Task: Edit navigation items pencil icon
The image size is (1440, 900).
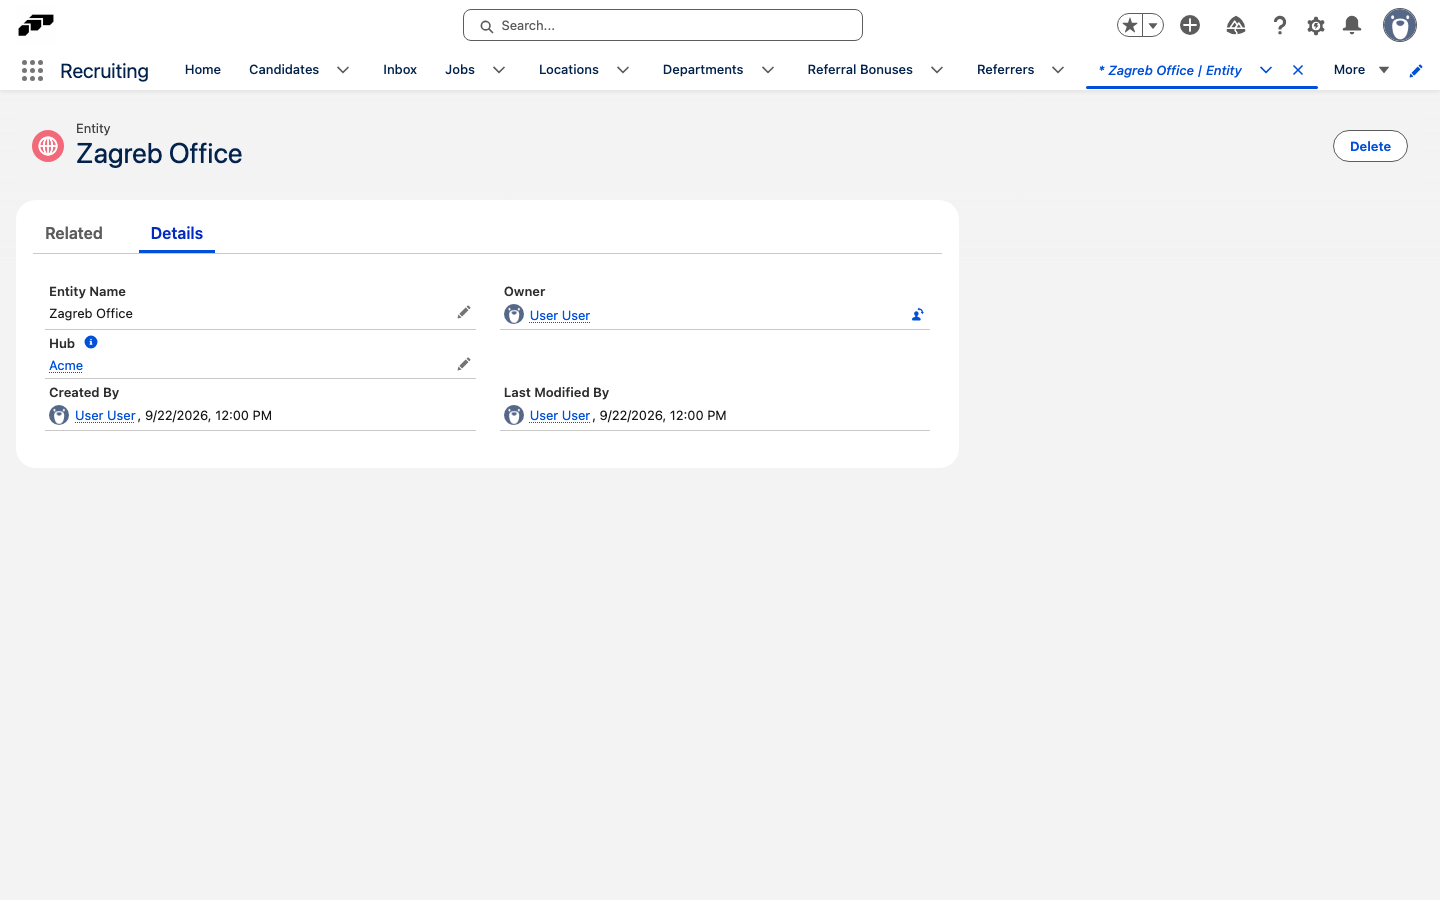Action: coord(1416,70)
